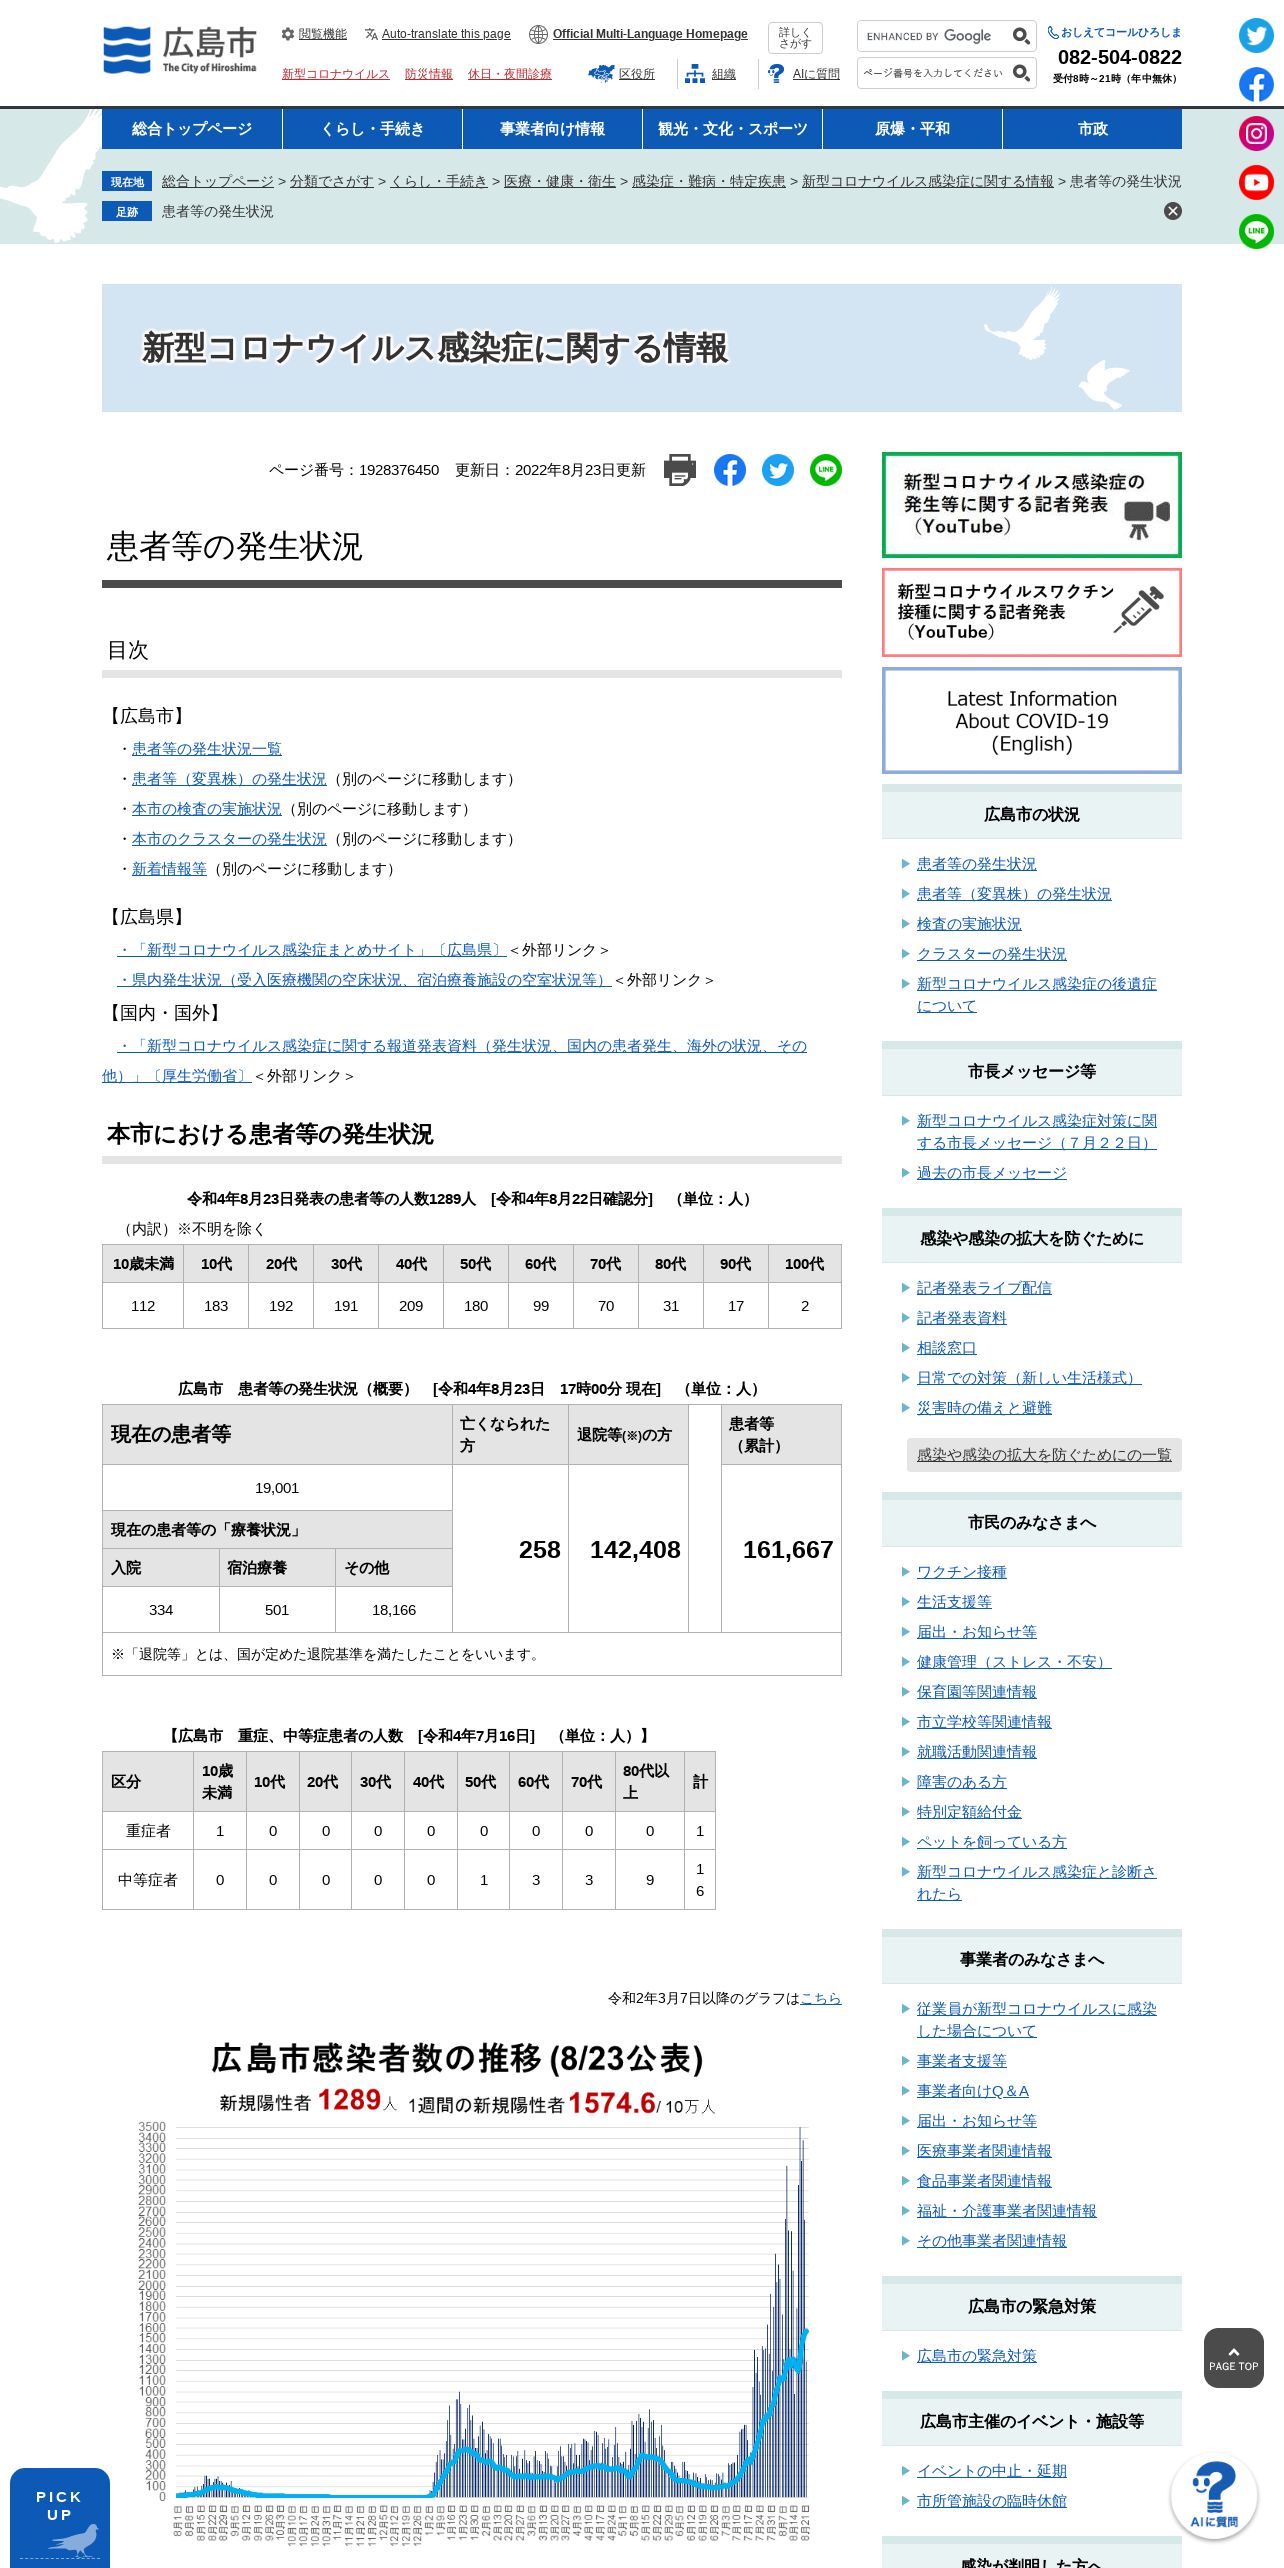Focus the page number input field

coord(934,73)
